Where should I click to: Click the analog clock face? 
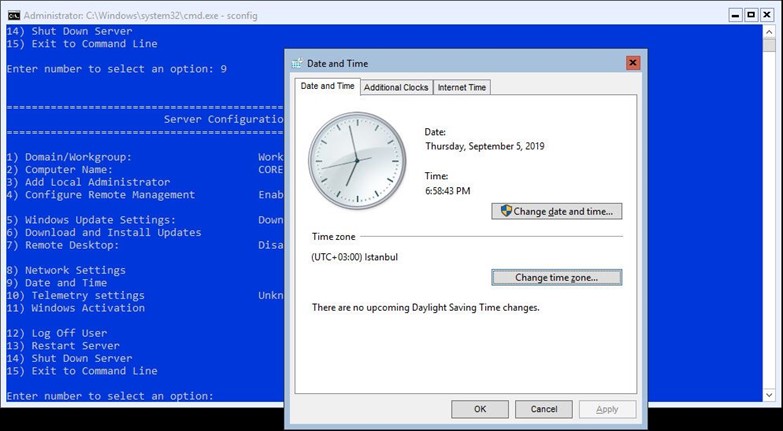tap(357, 160)
